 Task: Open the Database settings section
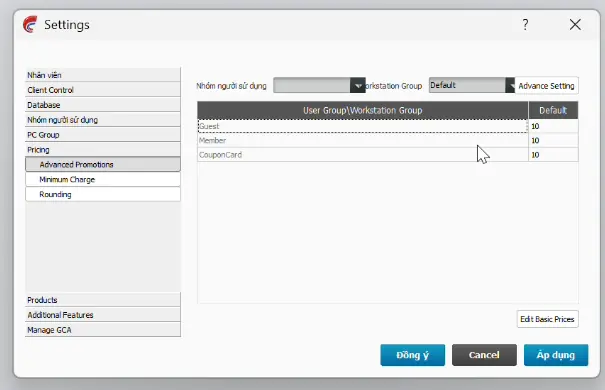pyautogui.click(x=103, y=105)
